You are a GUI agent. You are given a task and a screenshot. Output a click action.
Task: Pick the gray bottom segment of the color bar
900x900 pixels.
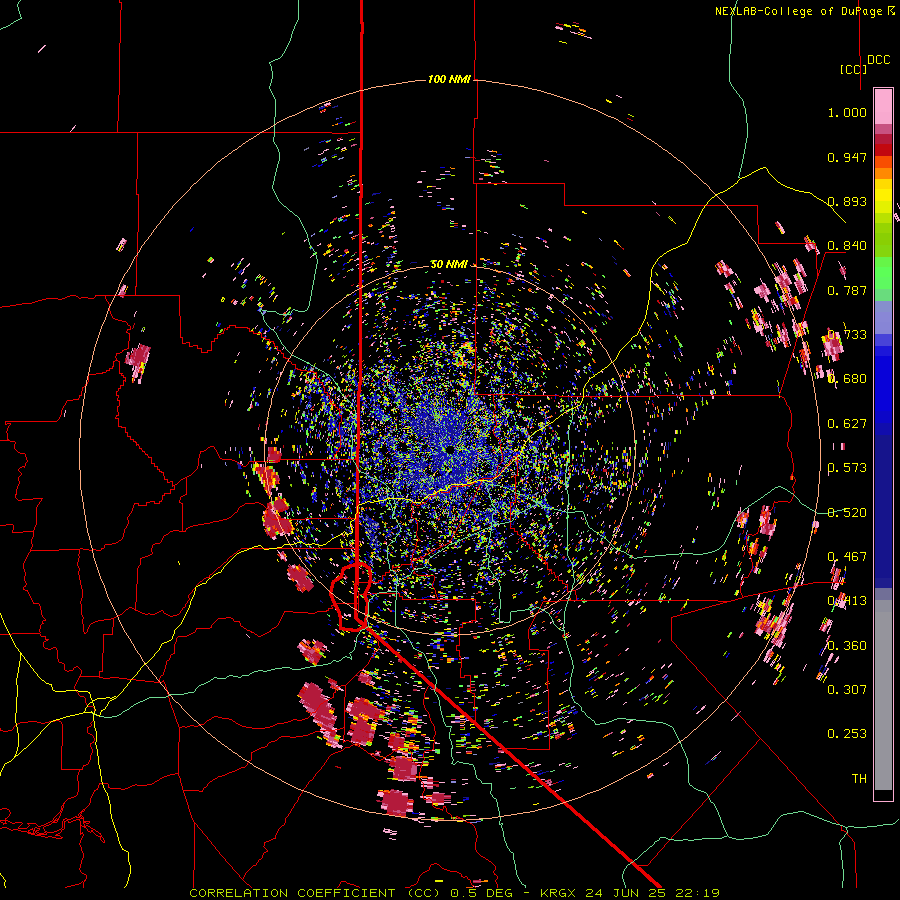point(883,695)
